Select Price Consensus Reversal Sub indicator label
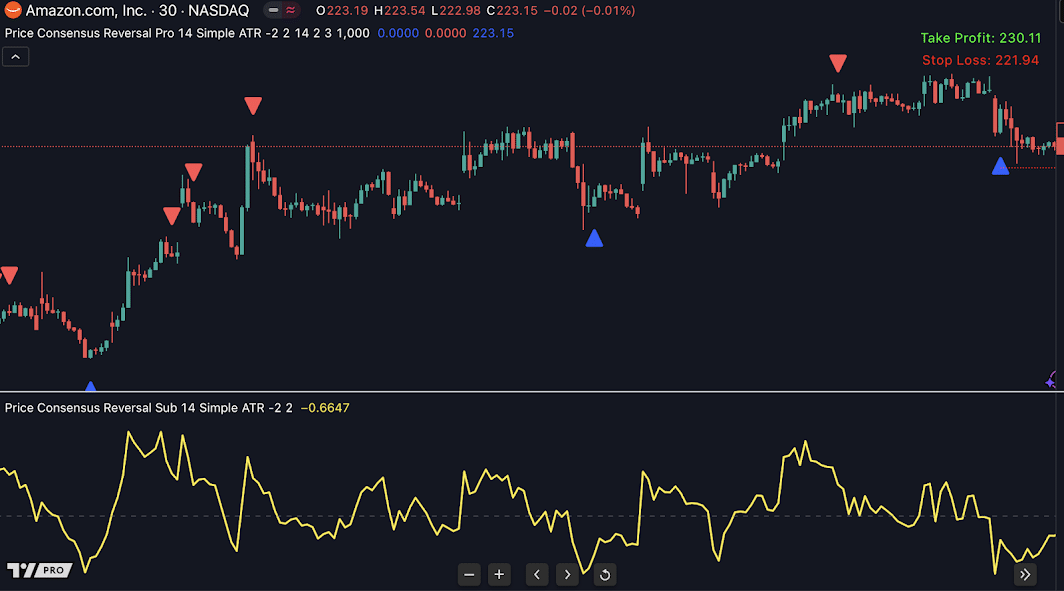Screen dimensions: 1064x591 pos(130,407)
